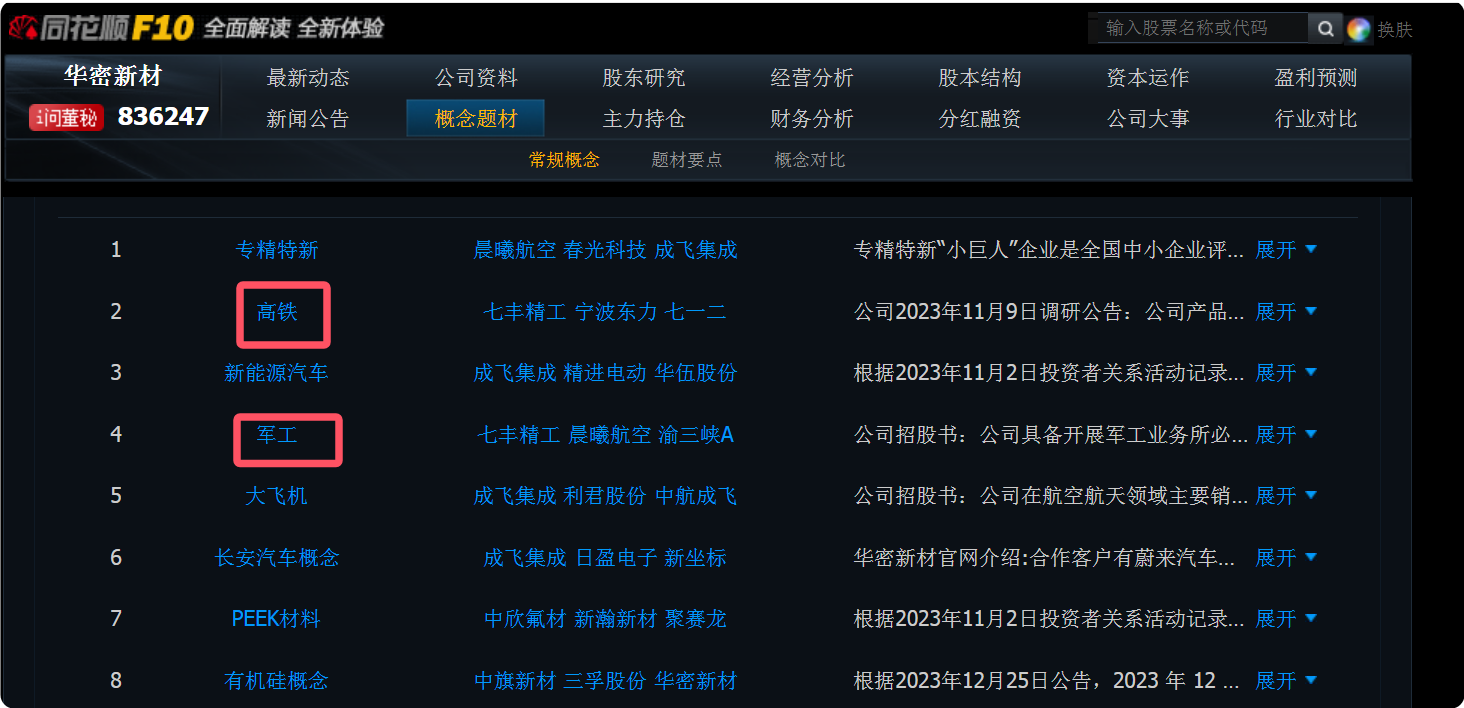
Task: Click the 华伍股份 stock link
Action: point(696,373)
